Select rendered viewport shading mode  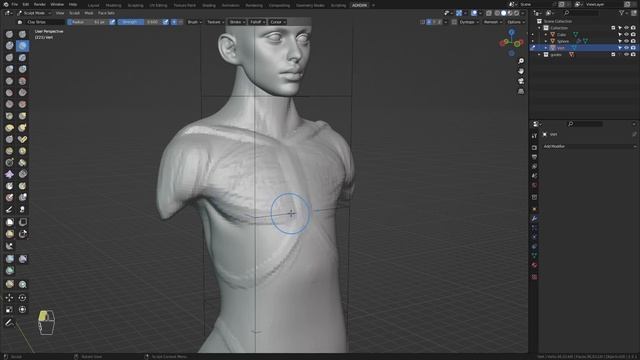(516, 13)
